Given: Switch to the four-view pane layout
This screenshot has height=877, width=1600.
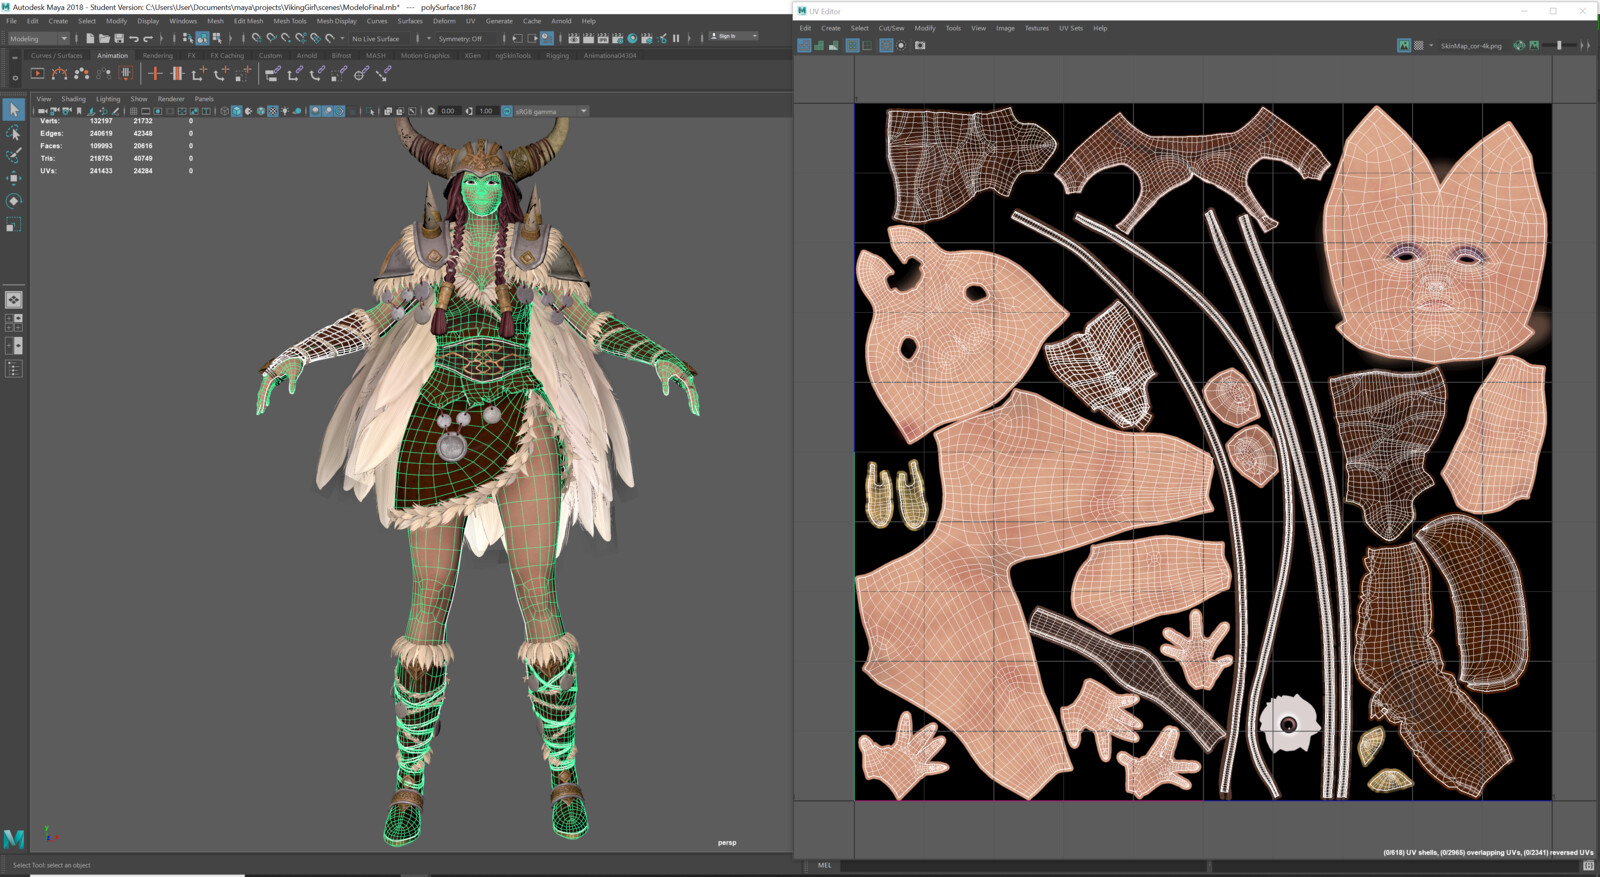Looking at the screenshot, I should [14, 322].
